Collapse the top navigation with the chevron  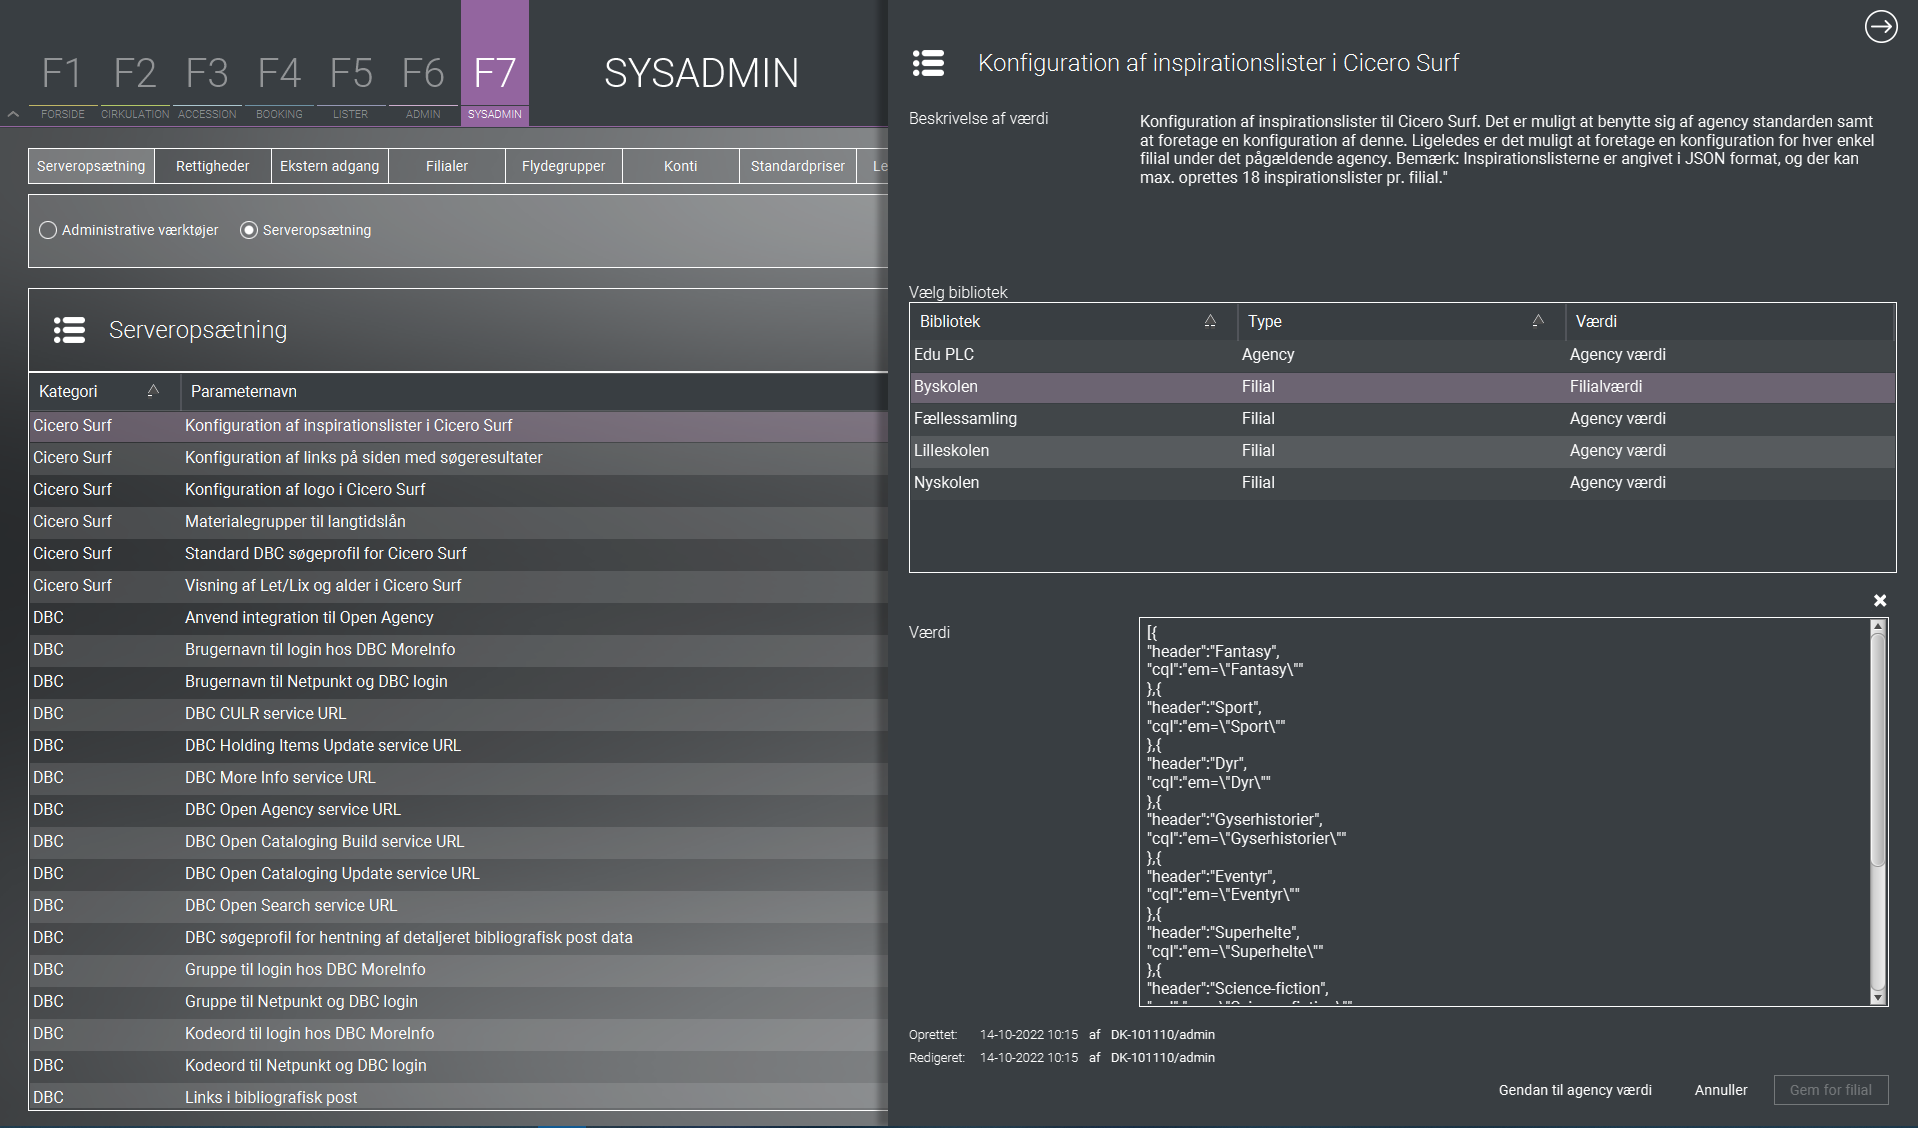tap(13, 114)
